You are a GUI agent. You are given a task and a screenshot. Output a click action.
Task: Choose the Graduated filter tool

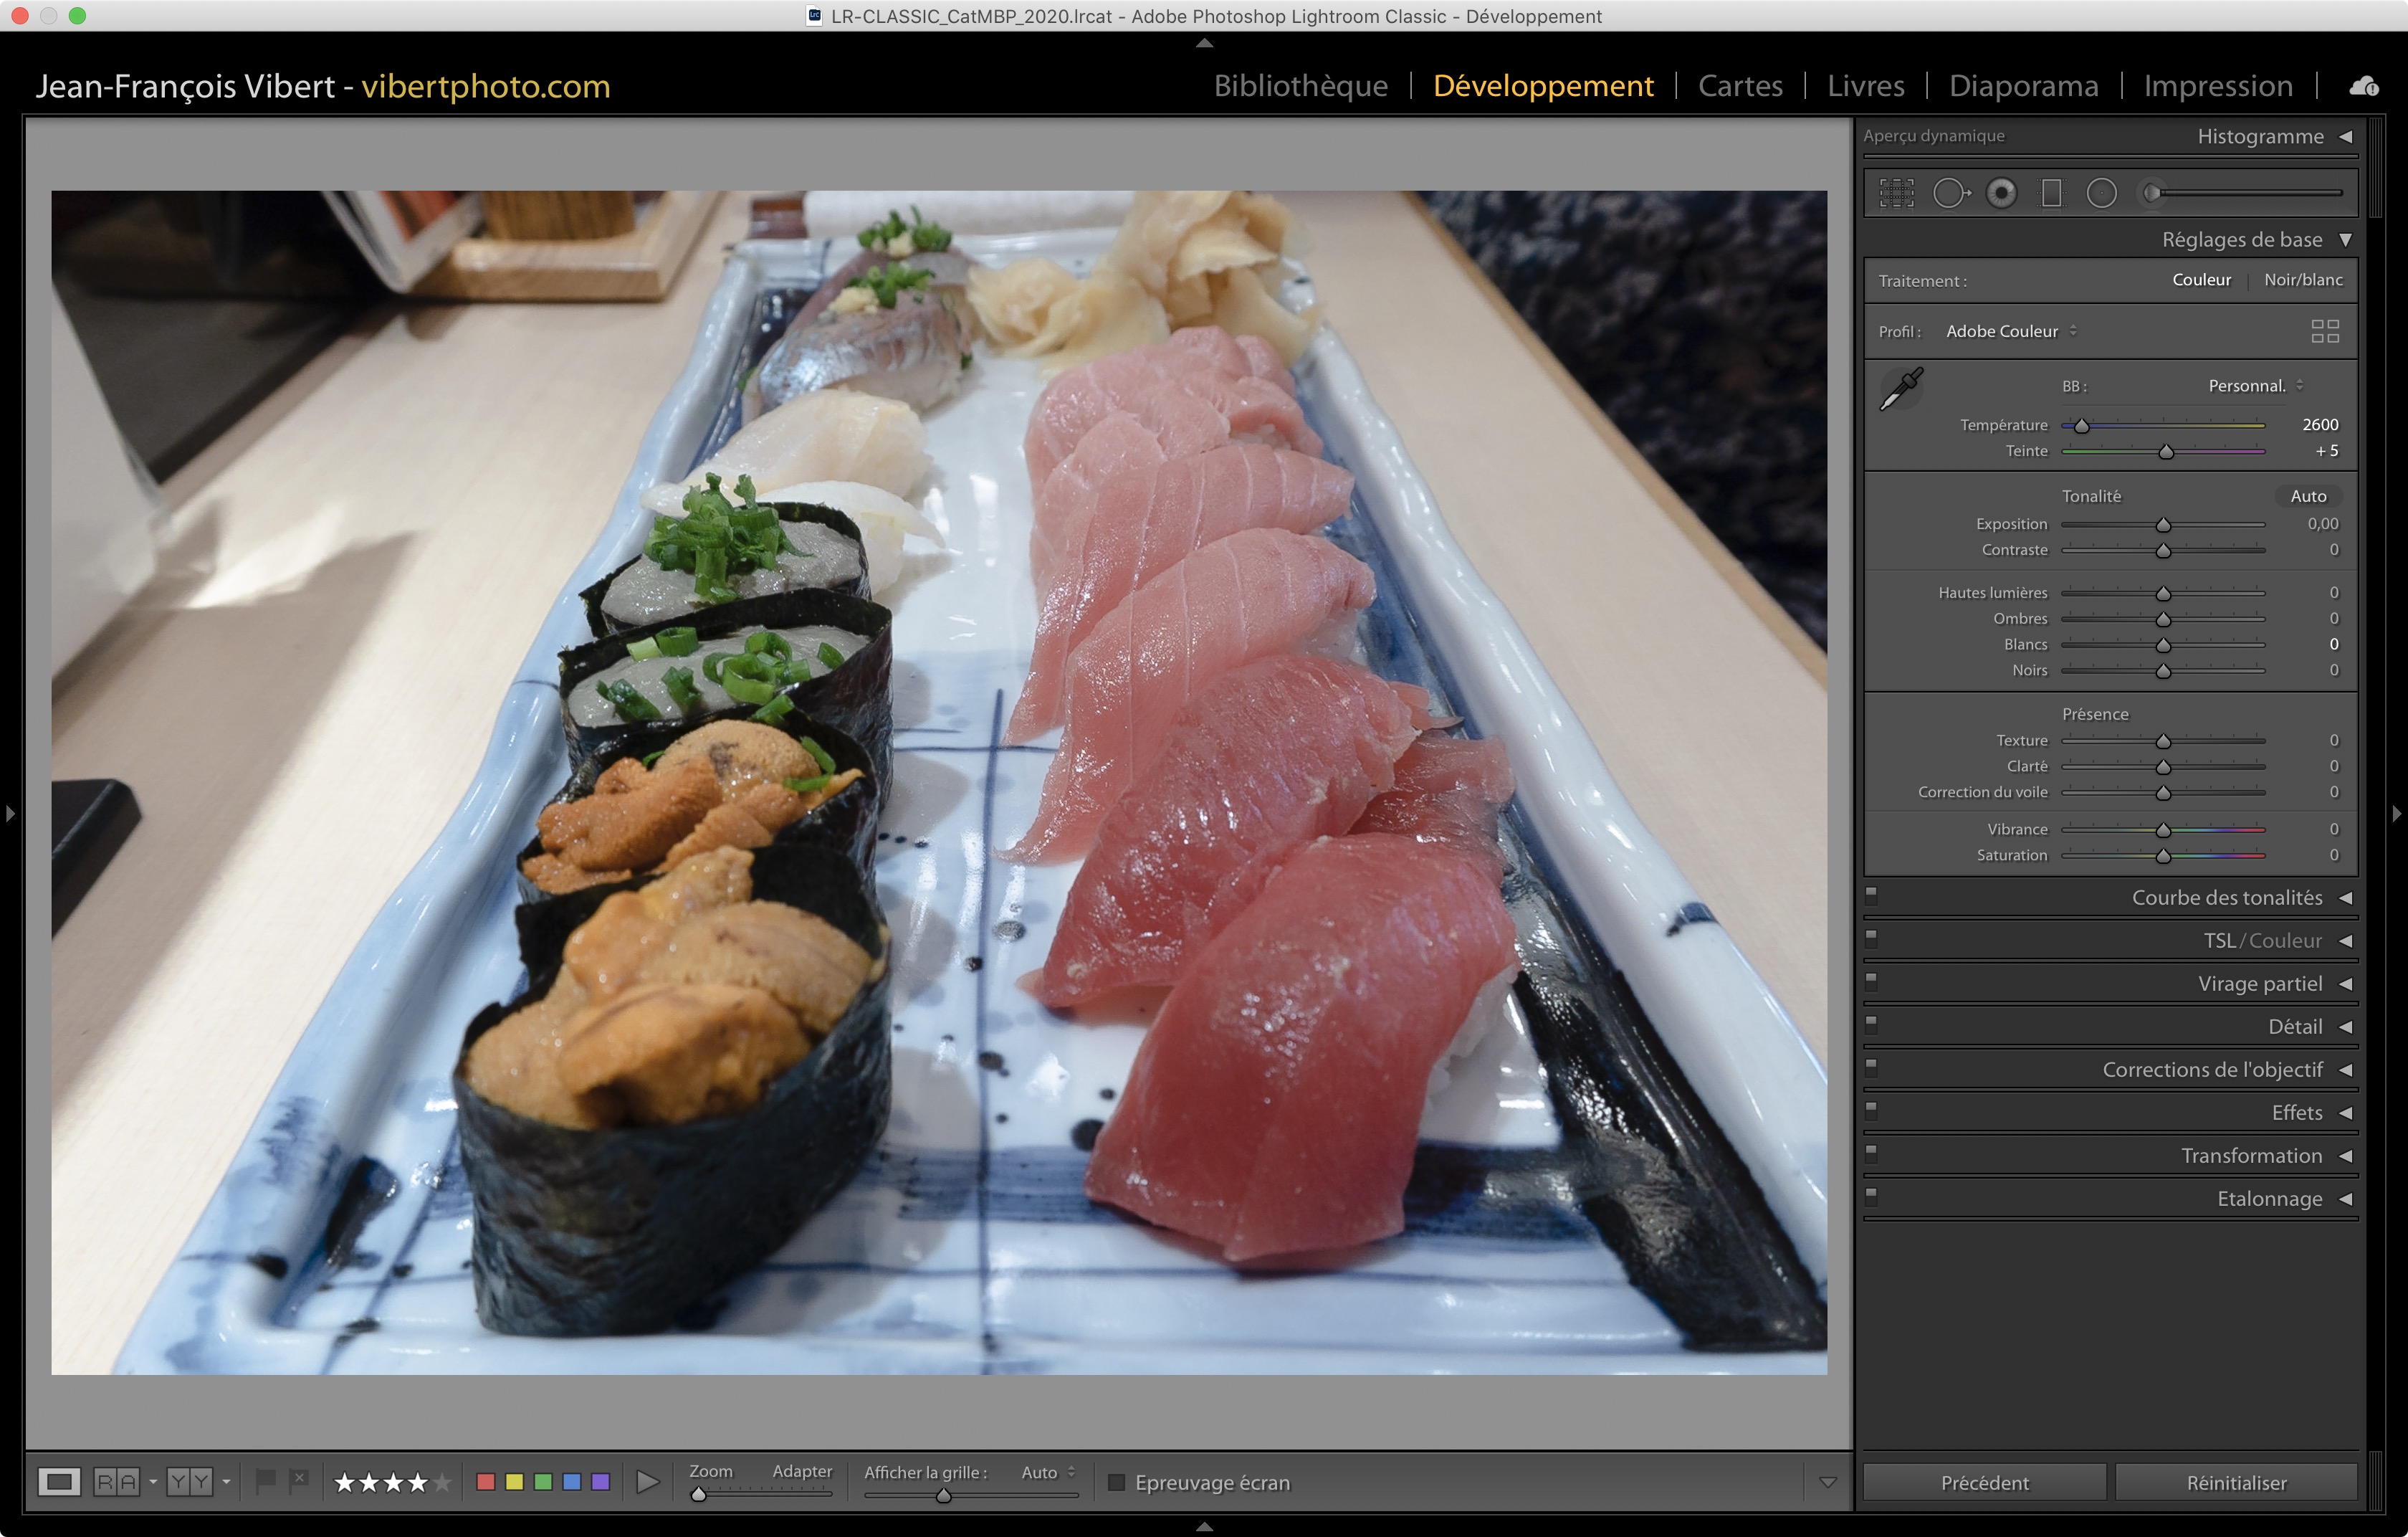pyautogui.click(x=2051, y=193)
